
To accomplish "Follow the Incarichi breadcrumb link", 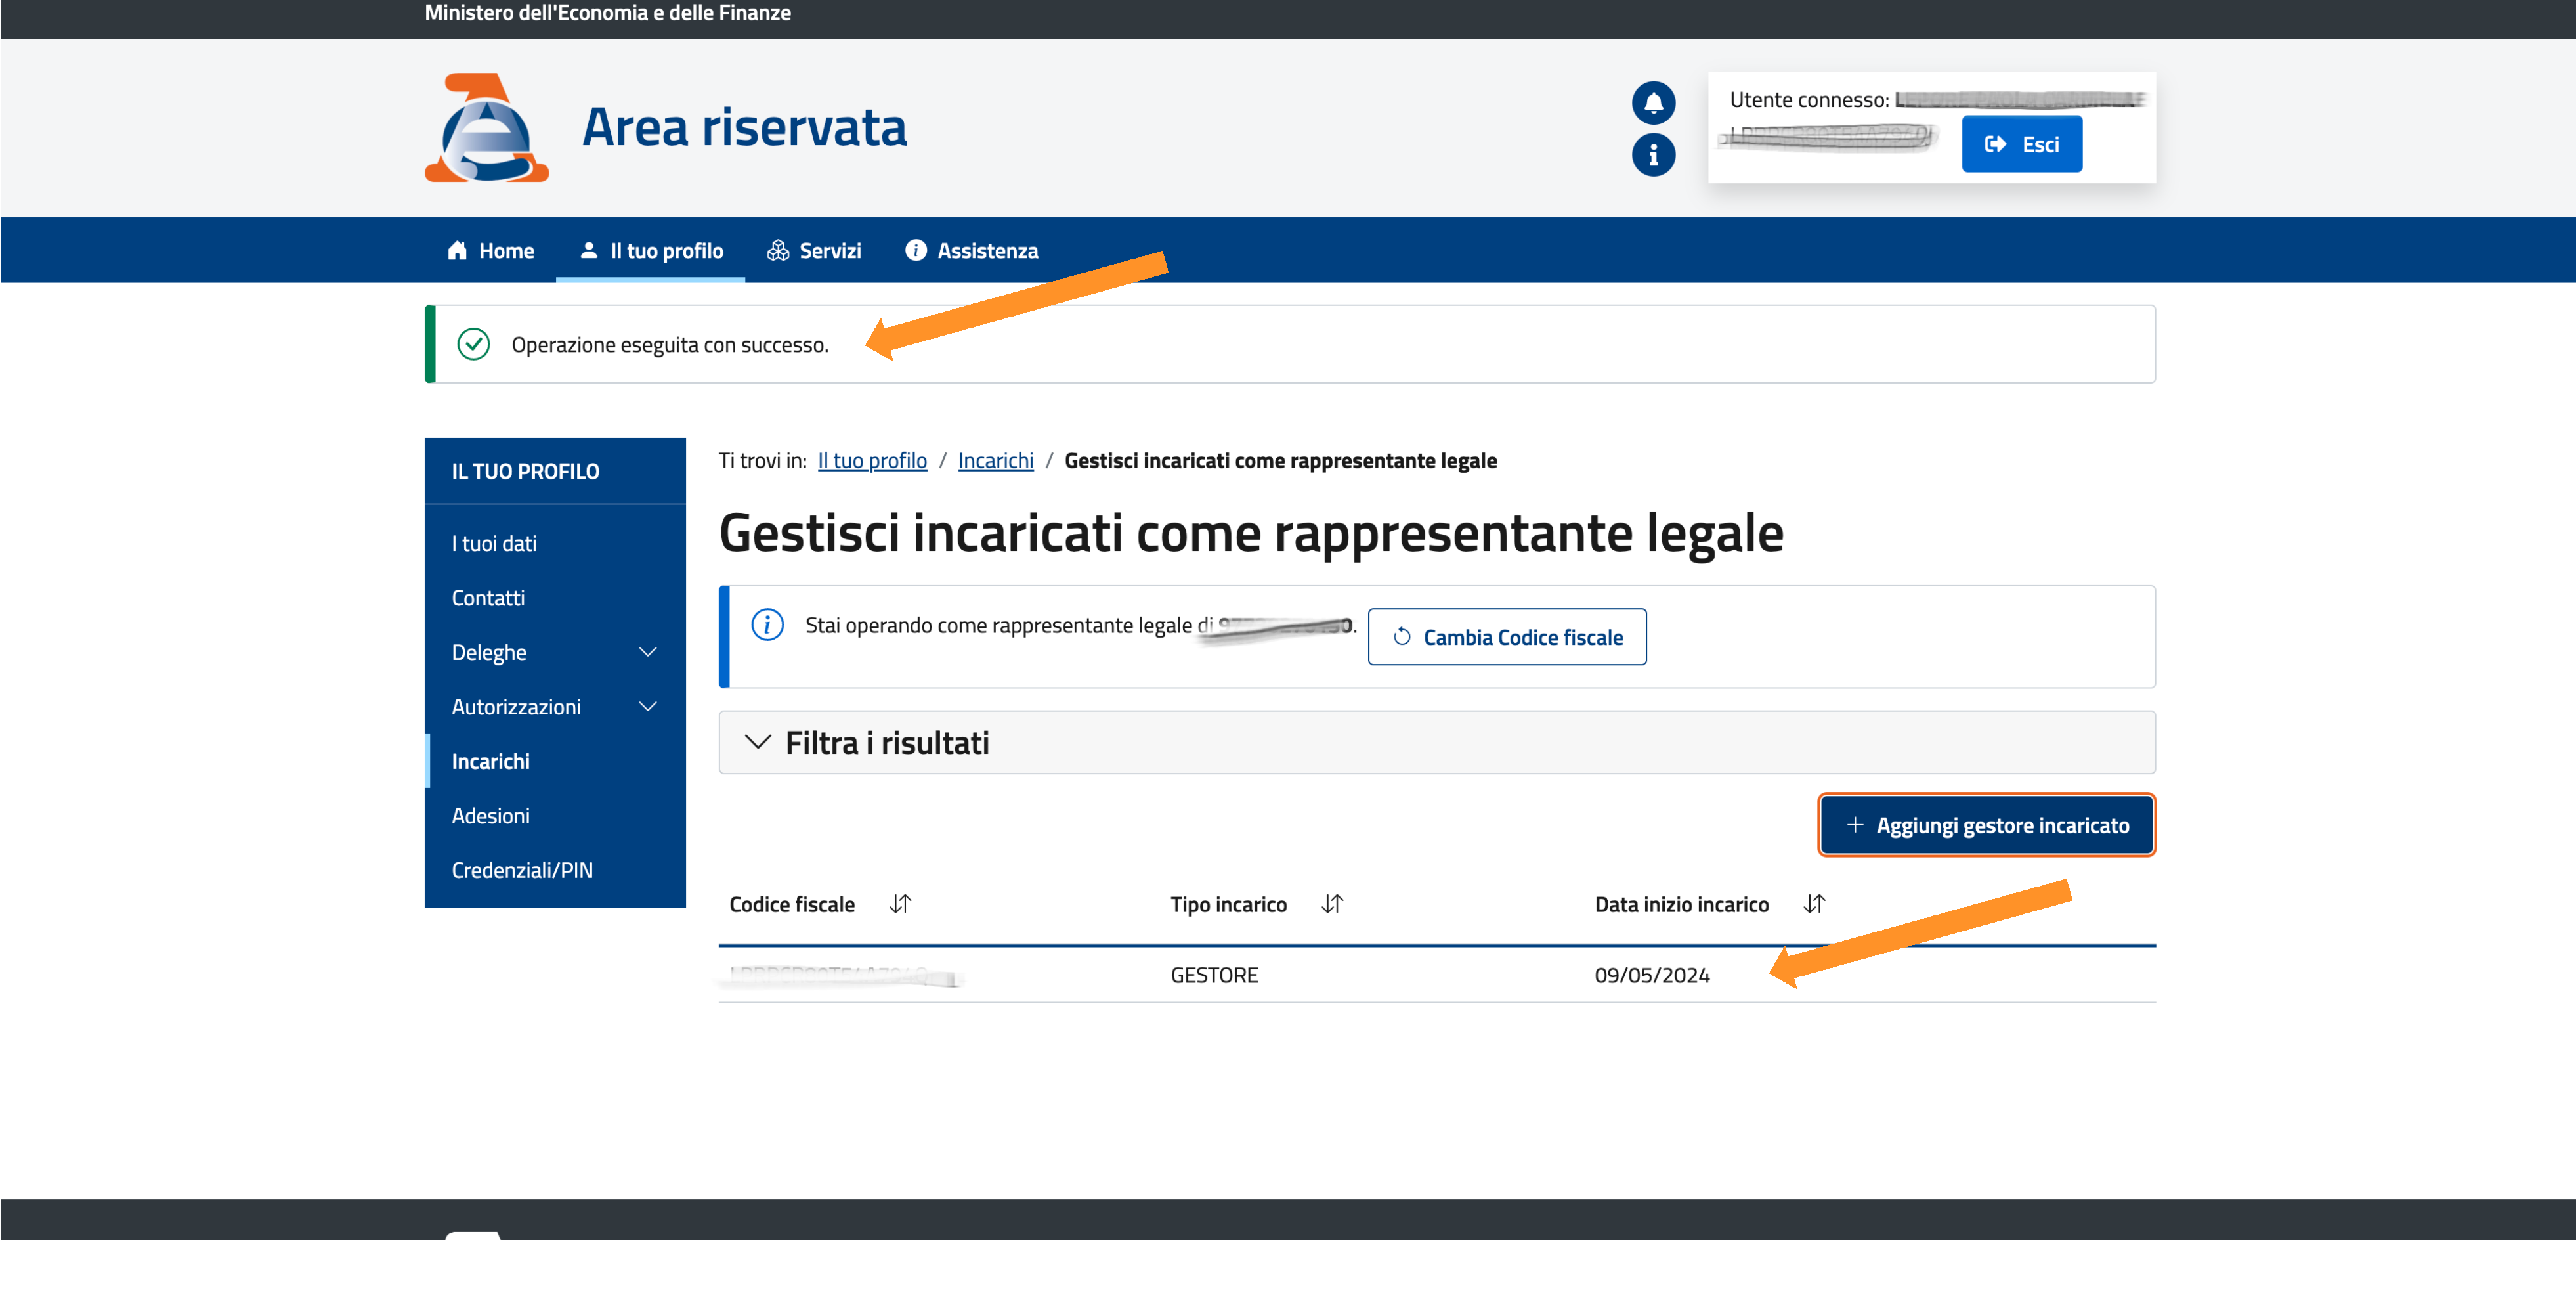I will [995, 460].
